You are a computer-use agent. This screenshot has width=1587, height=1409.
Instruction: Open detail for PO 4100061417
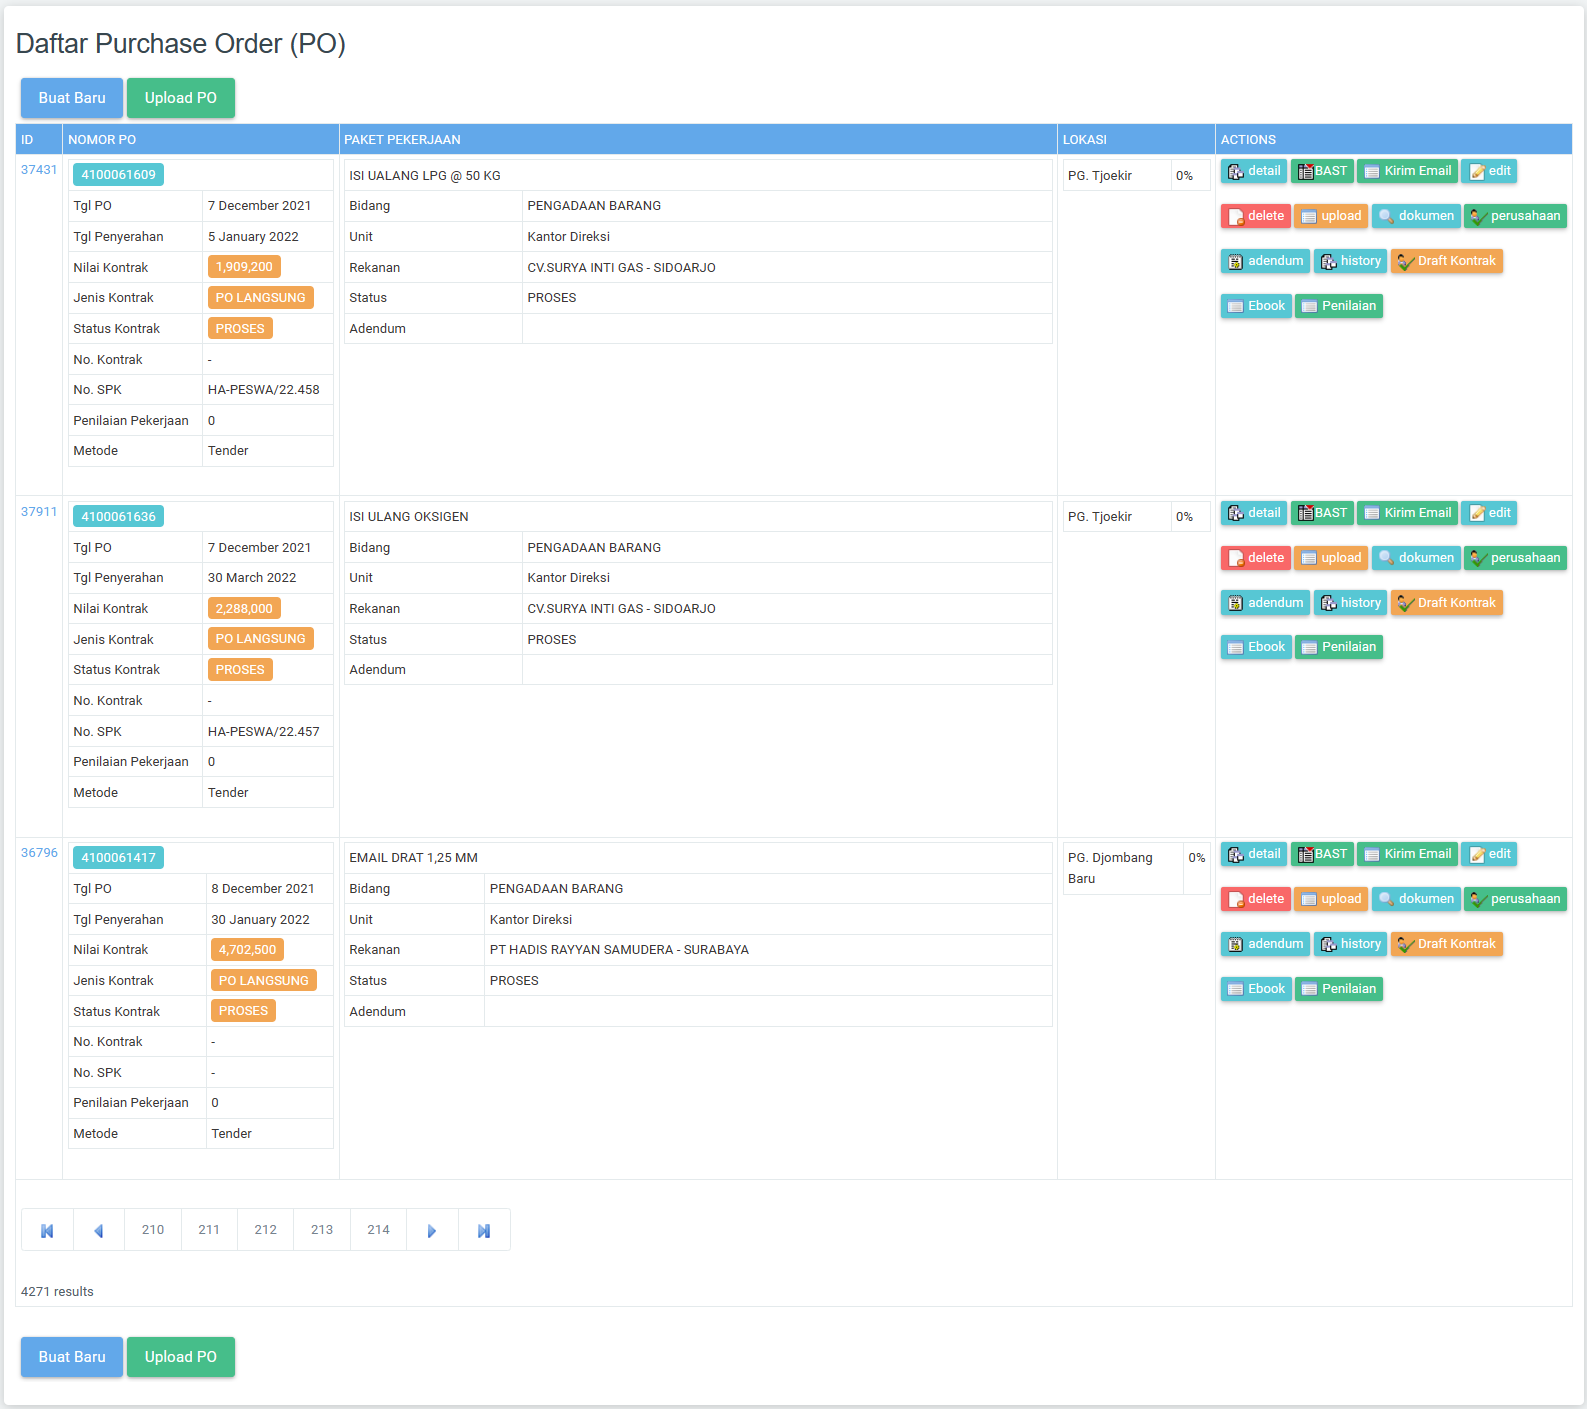1254,854
